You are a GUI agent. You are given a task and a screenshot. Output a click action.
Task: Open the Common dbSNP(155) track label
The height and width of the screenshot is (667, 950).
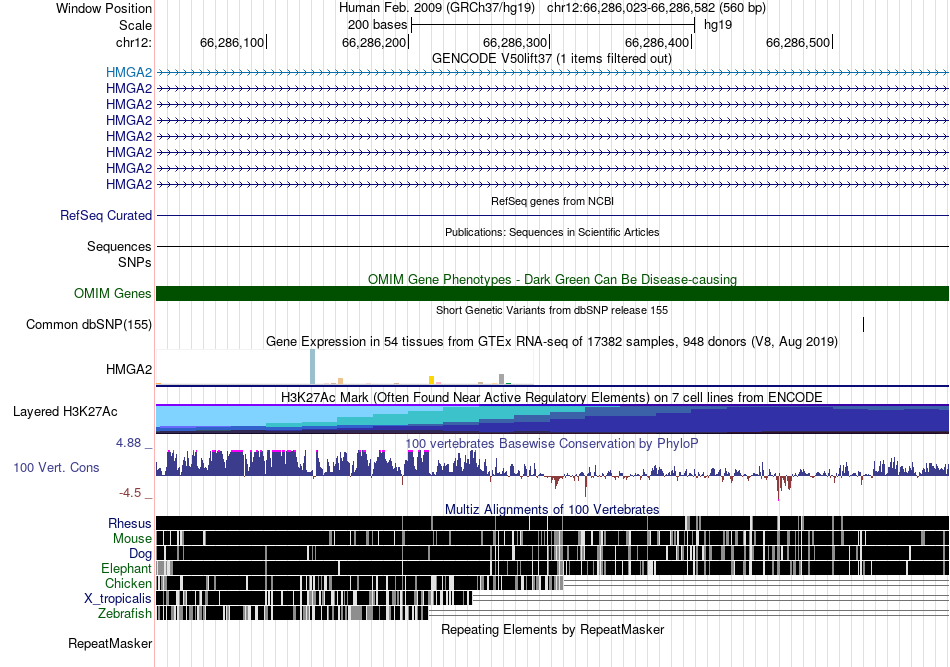coord(89,325)
